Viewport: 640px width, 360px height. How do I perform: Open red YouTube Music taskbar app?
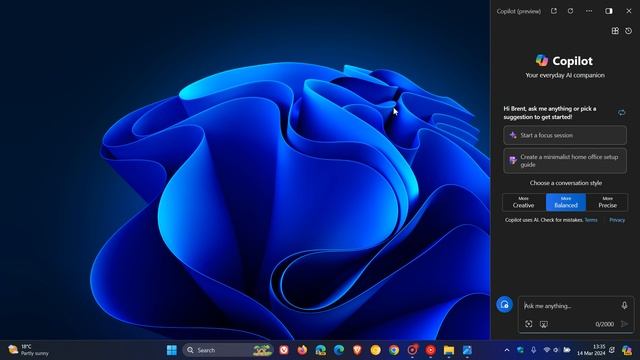click(431, 350)
